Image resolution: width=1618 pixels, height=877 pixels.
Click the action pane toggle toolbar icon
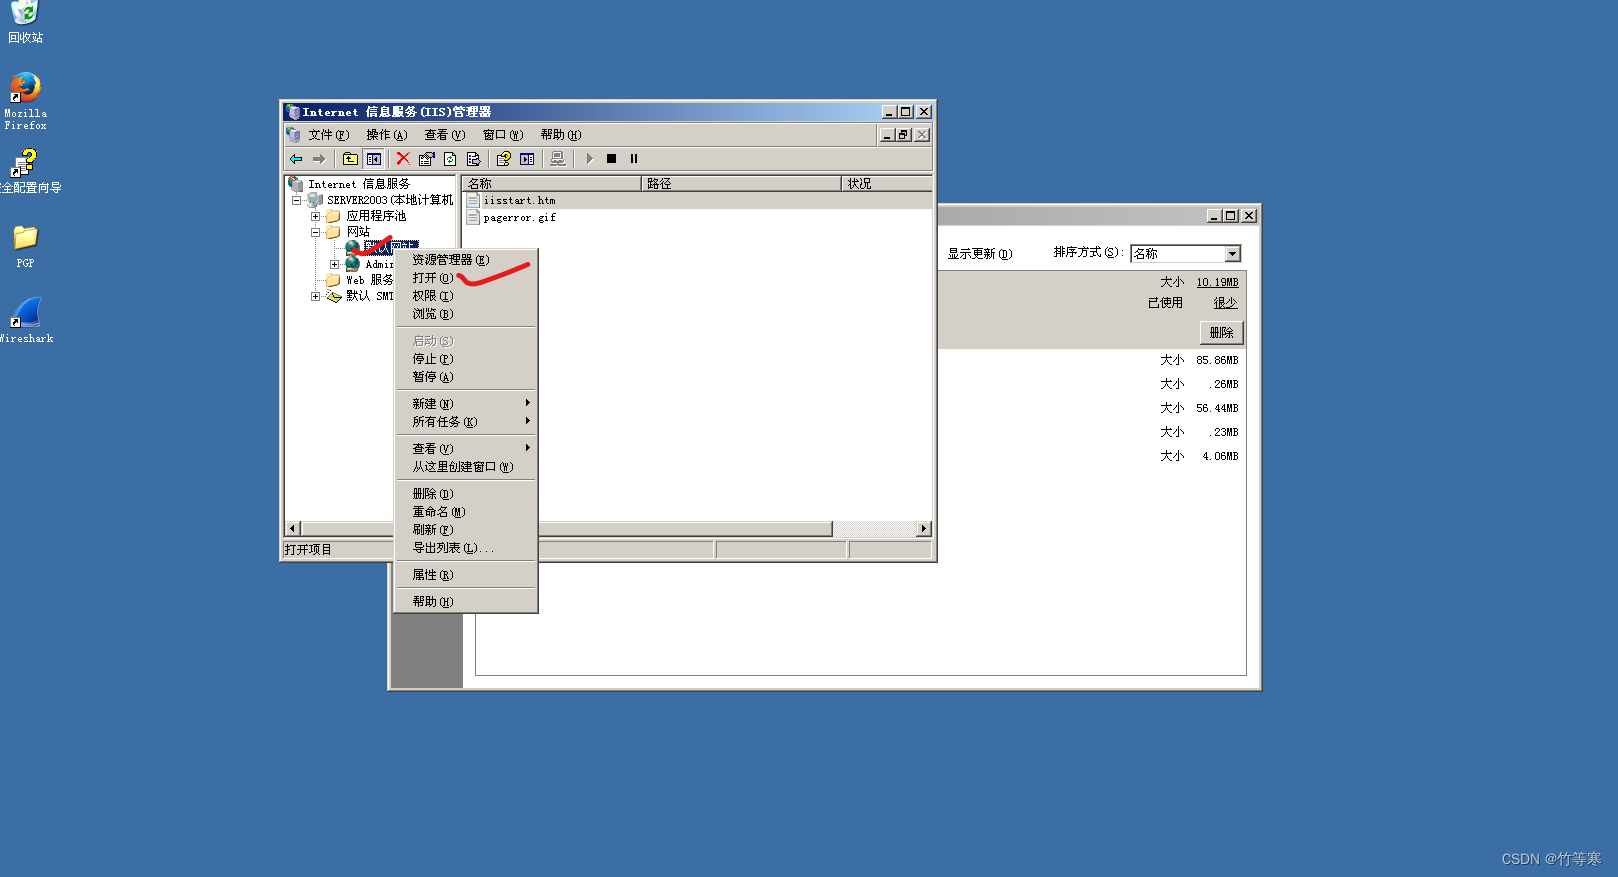pyautogui.click(x=527, y=159)
